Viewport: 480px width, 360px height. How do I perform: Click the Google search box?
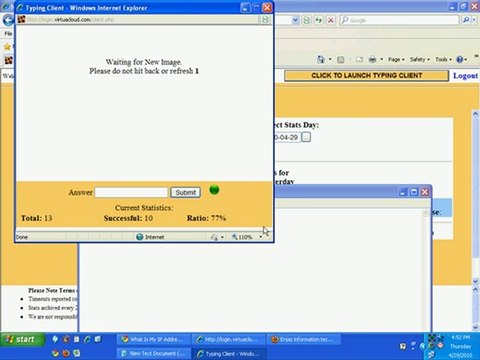click(x=400, y=20)
